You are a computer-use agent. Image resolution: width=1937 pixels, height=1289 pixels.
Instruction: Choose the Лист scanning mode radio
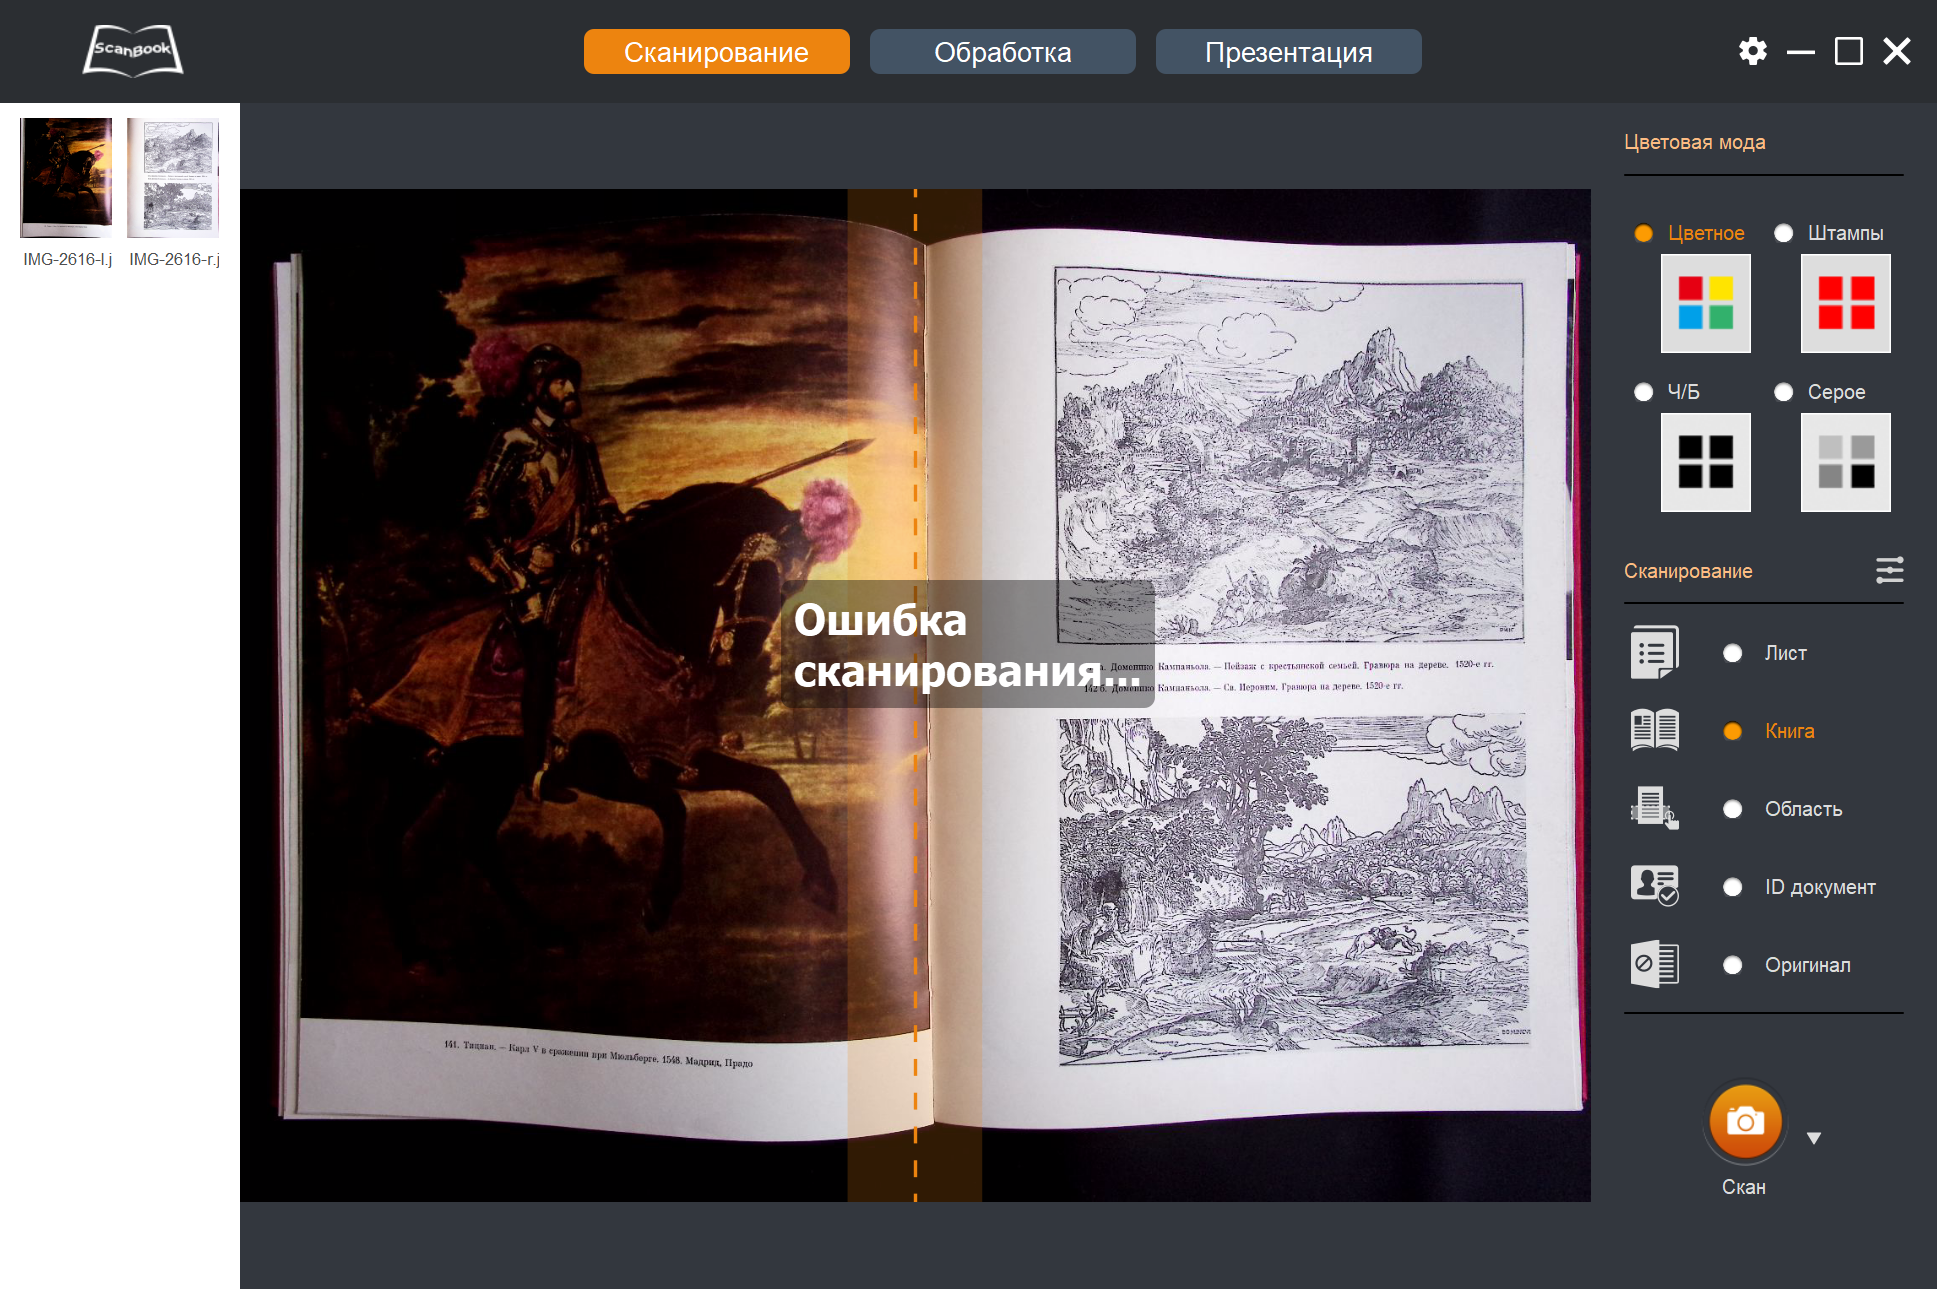tap(1733, 653)
